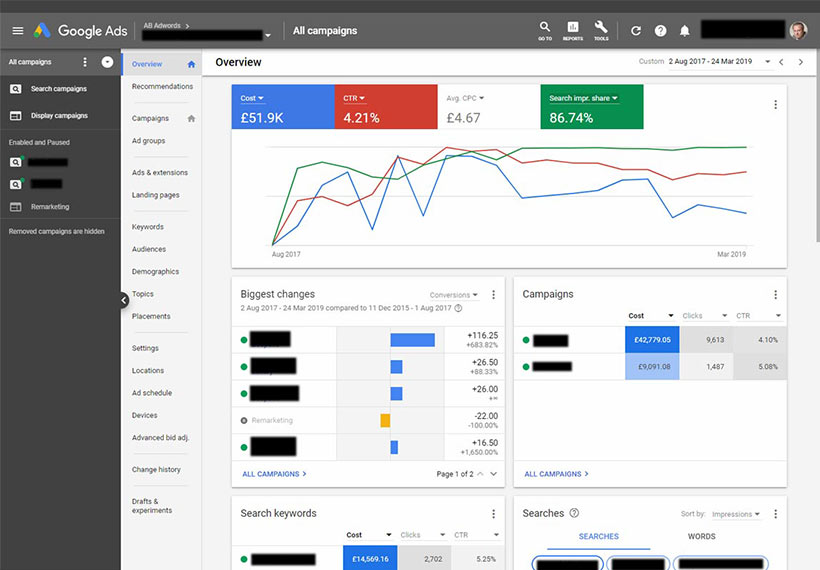
Task: Open Biggest changes Conversions dropdown
Action: click(x=453, y=295)
